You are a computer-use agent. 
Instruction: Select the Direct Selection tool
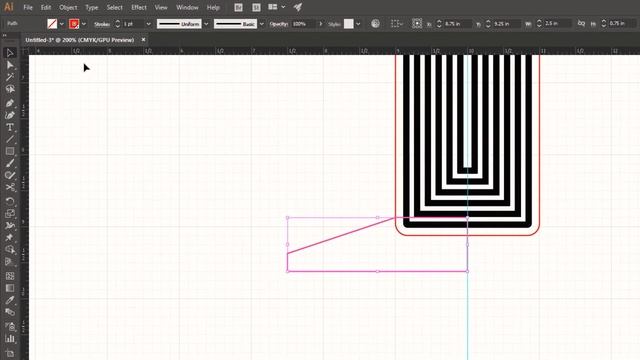10,65
